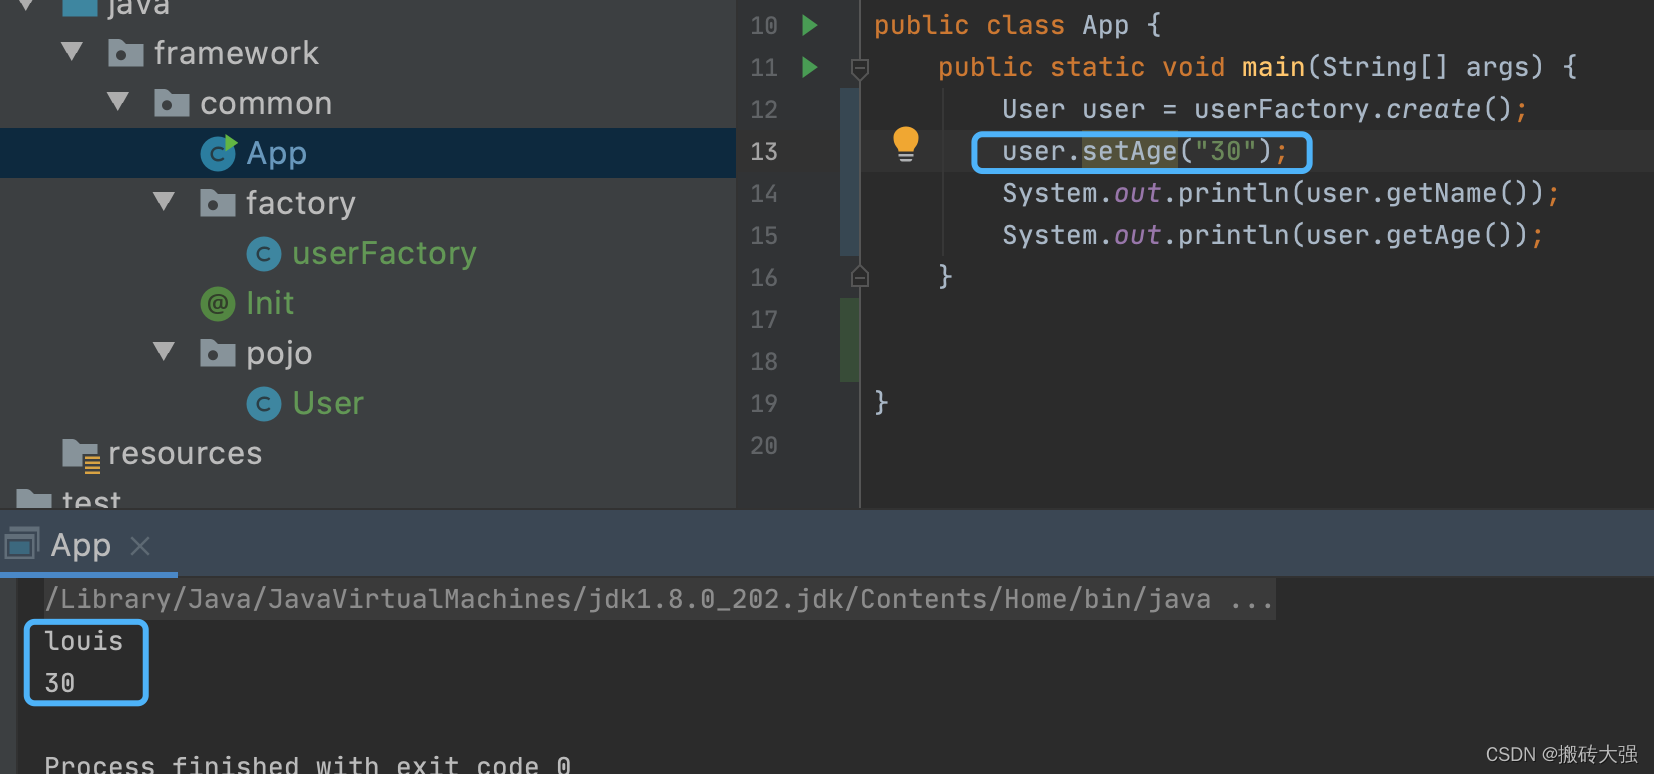Image resolution: width=1654 pixels, height=774 pixels.
Task: Select the pojo folder label
Action: 279,354
